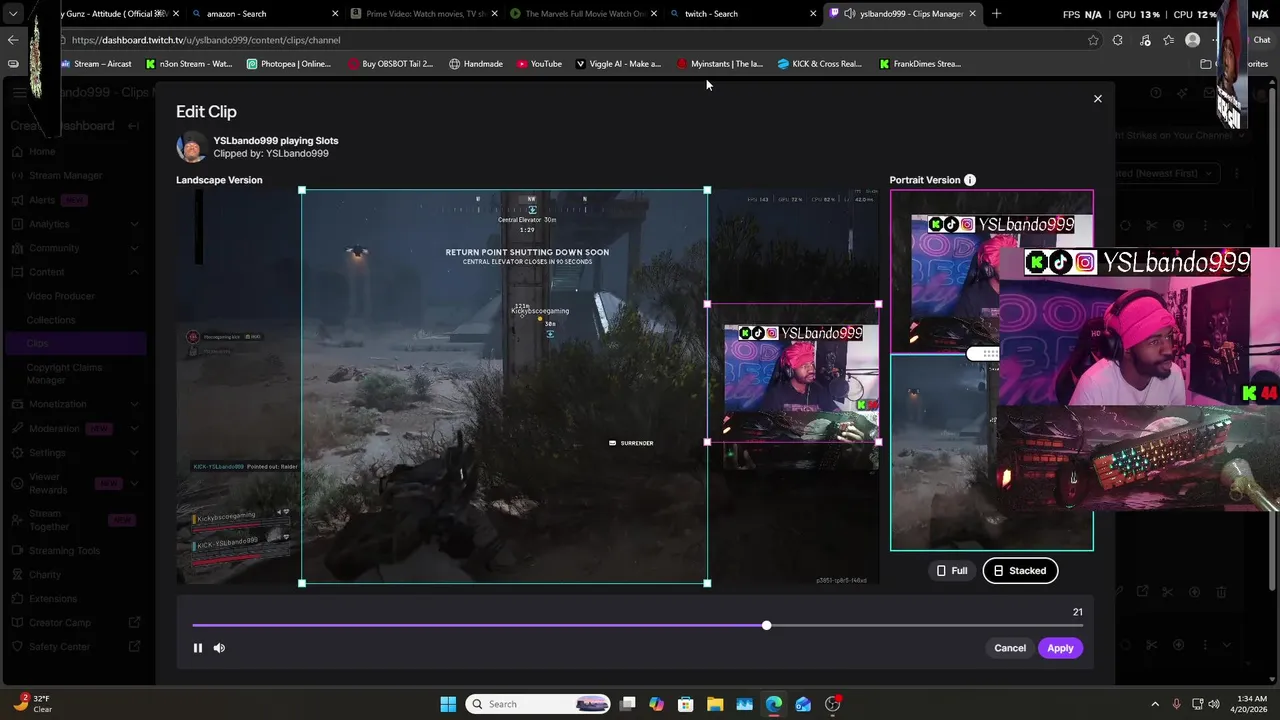Screen dimensions: 1280x720
Task: Apply the clip edits
Action: [1060, 648]
